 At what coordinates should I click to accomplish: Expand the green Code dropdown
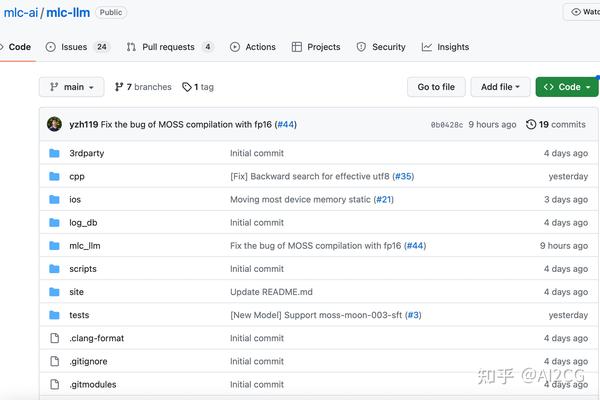tap(567, 87)
